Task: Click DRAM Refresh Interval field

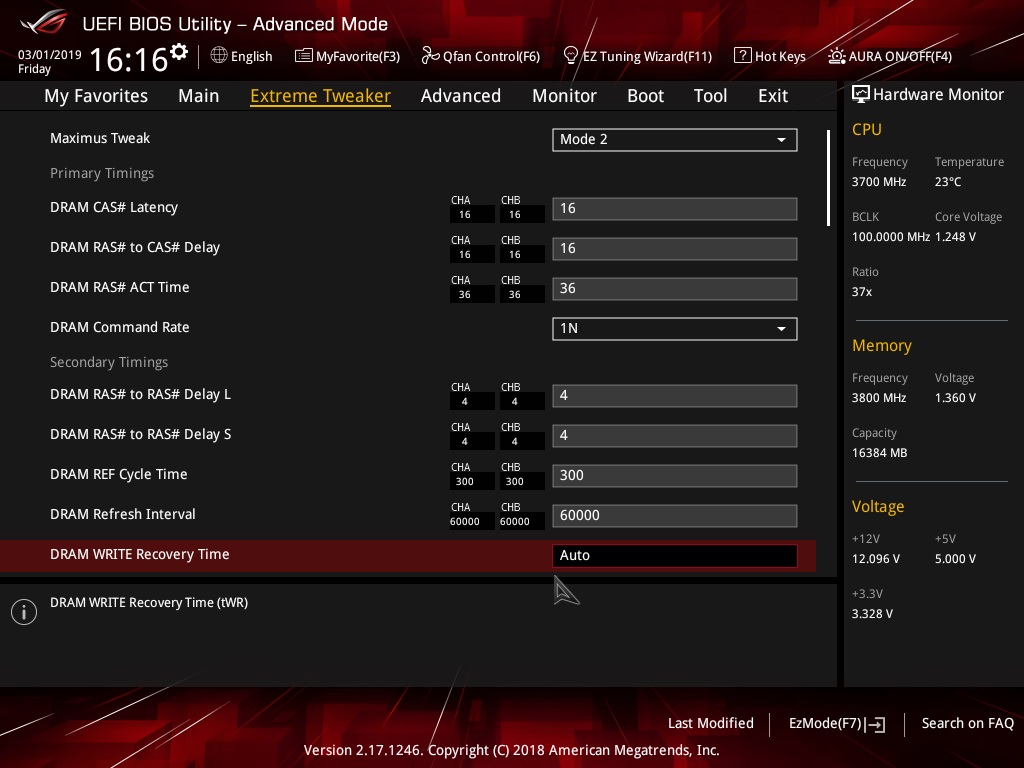Action: 675,515
